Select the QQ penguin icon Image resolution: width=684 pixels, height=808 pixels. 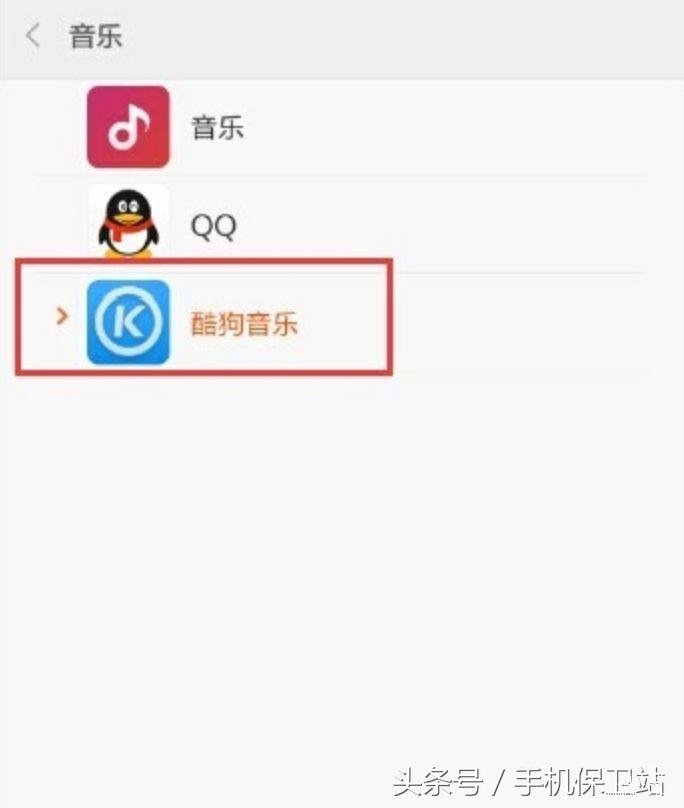(x=128, y=222)
